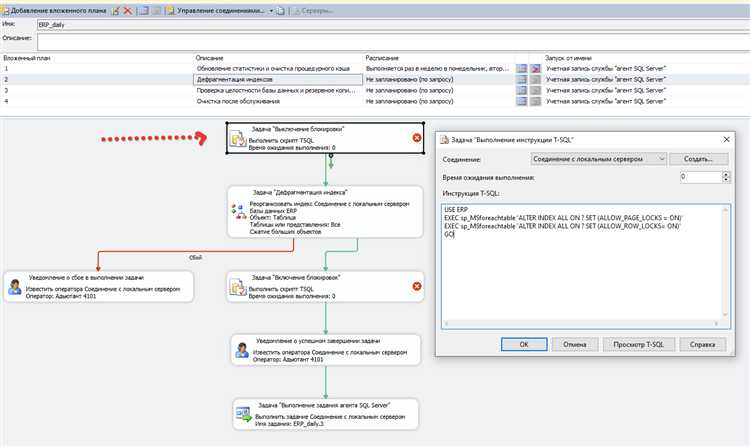750x447 pixels.
Task: Click the red error icon on 'Включение блокировок' task
Action: 416,286
